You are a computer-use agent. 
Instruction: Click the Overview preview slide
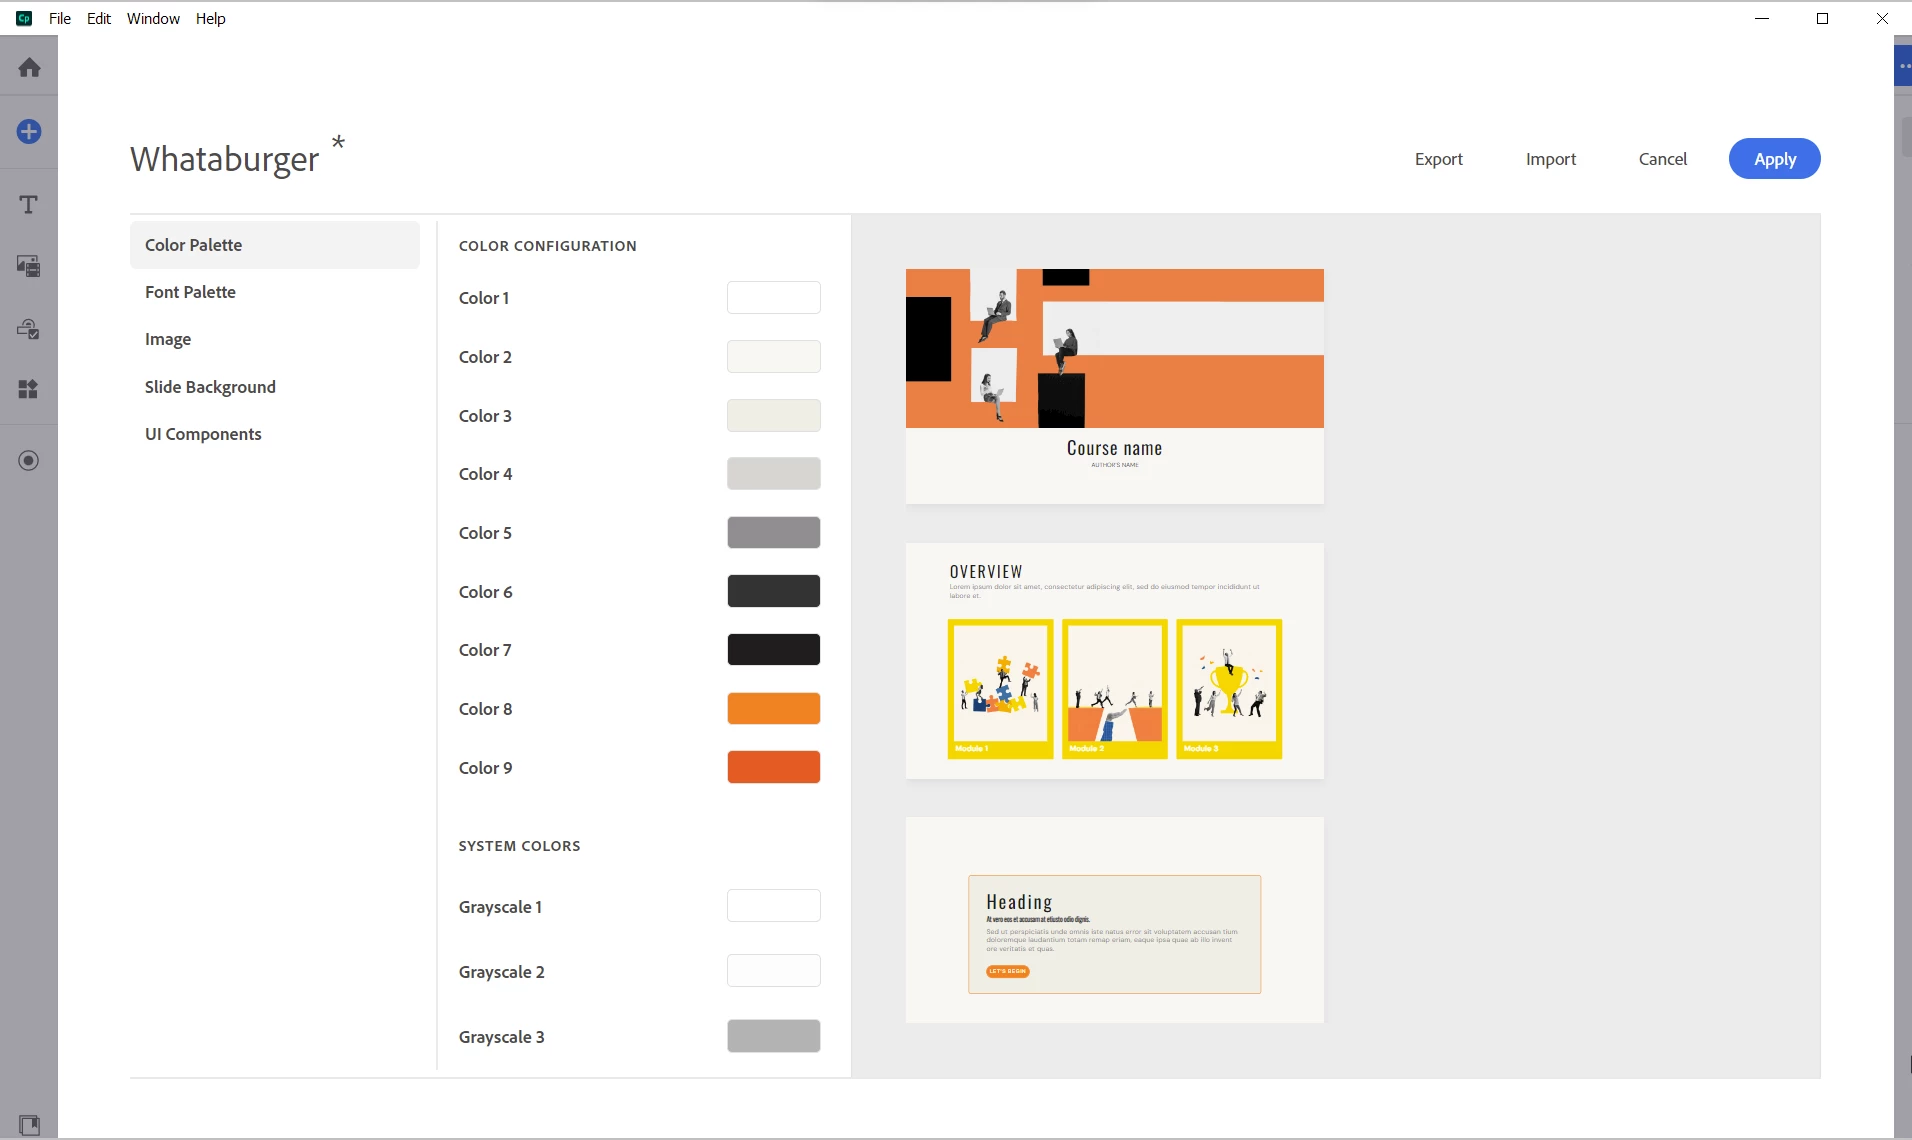[x=1114, y=661]
